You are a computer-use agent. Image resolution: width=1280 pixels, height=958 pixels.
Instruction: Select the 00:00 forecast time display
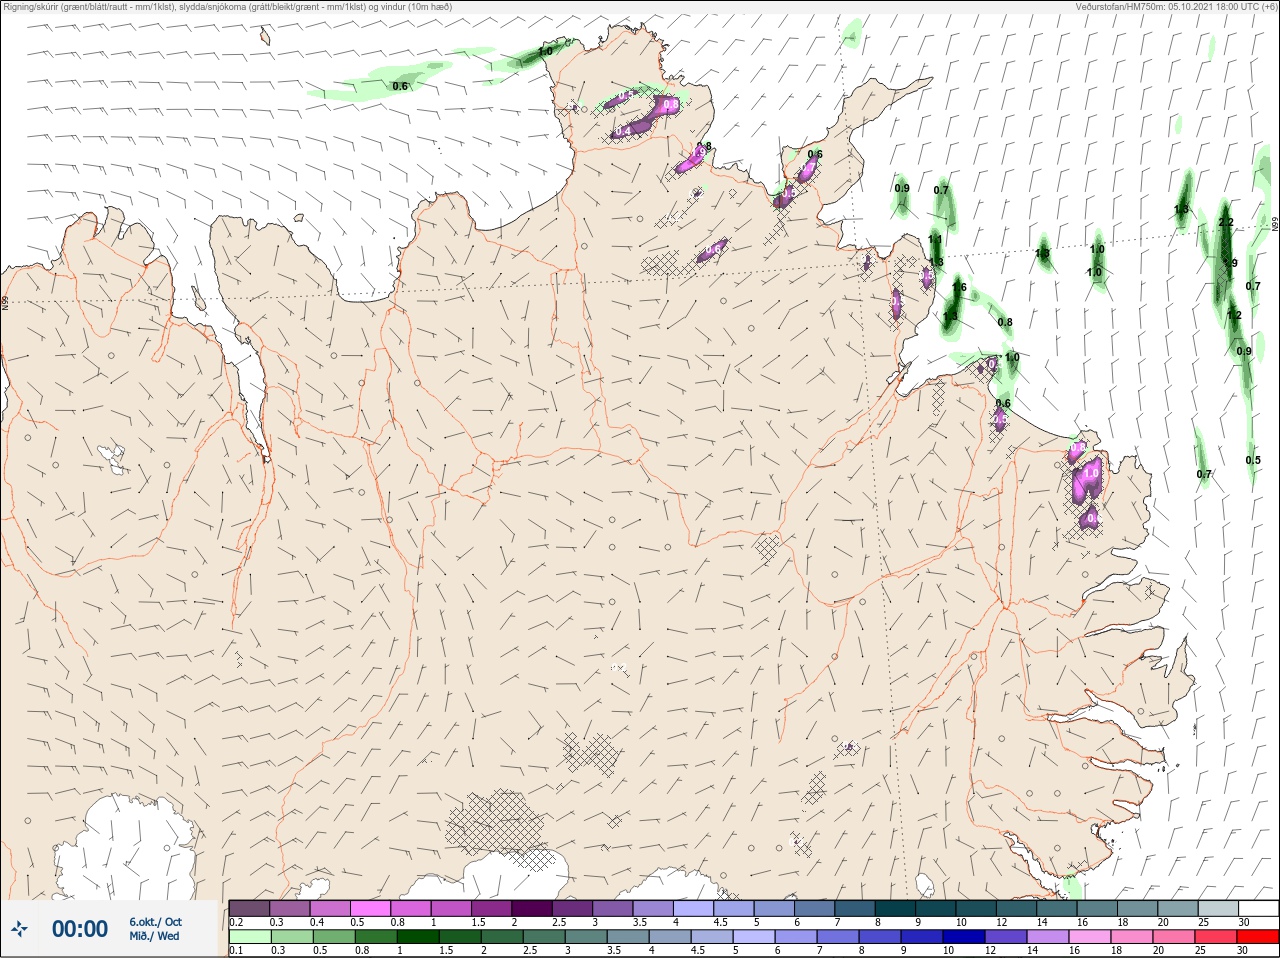[80, 929]
